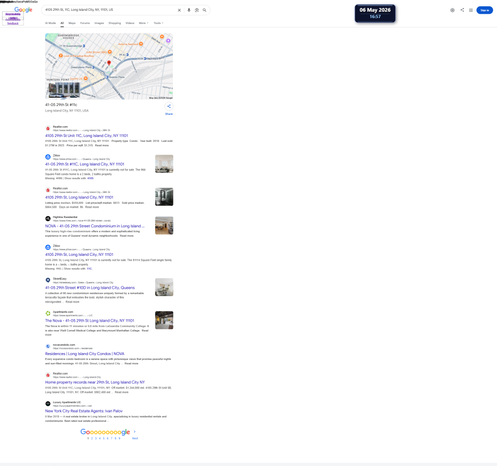Click the thumbnail of the Zillow #11C result

coord(164,164)
